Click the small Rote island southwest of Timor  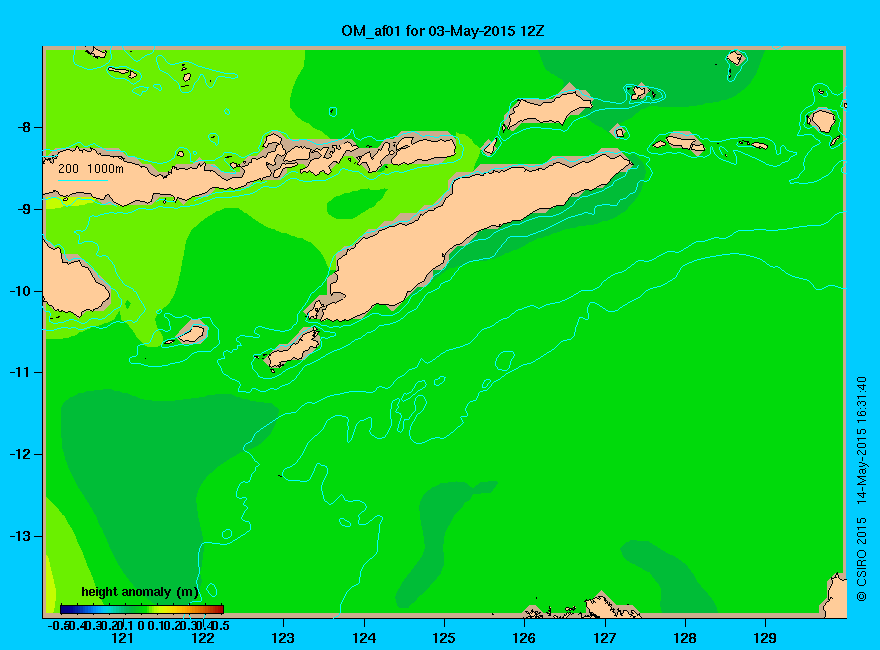292,350
